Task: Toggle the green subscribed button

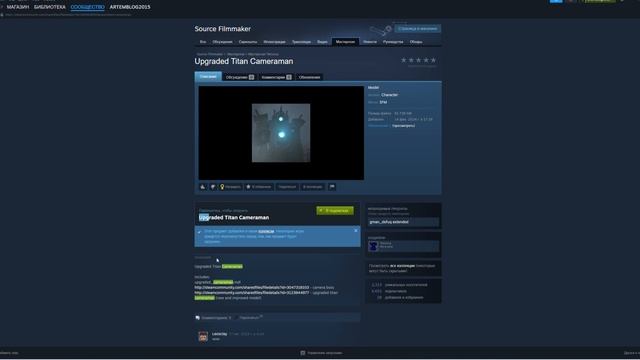Action: (x=335, y=211)
